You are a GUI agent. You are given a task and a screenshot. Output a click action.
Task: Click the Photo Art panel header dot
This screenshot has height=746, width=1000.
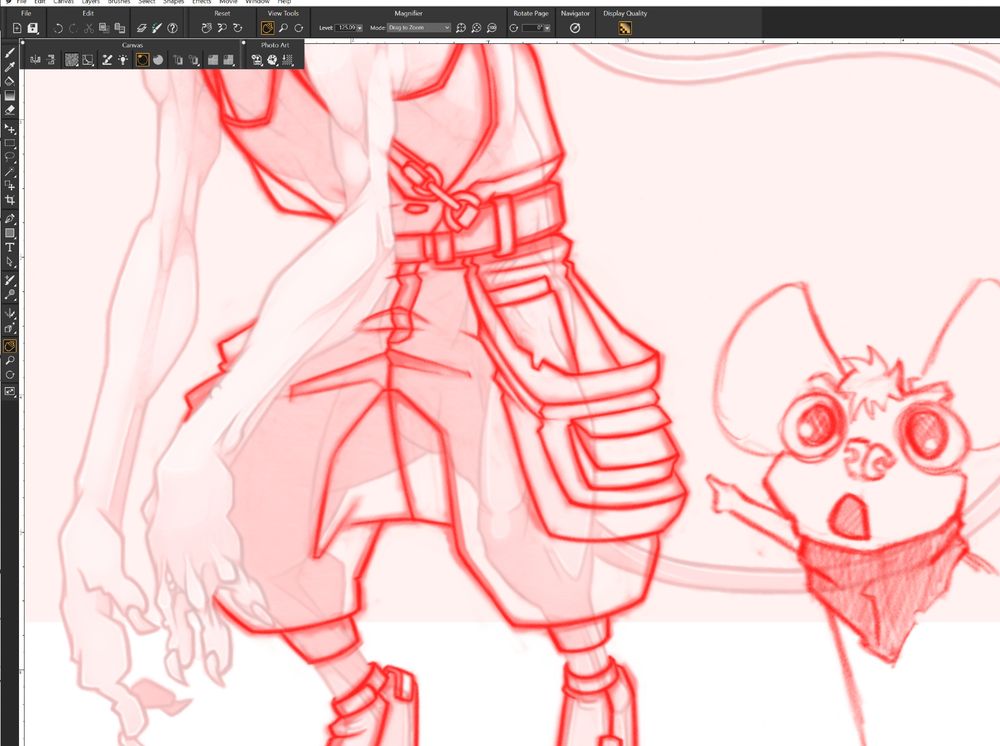(x=244, y=43)
